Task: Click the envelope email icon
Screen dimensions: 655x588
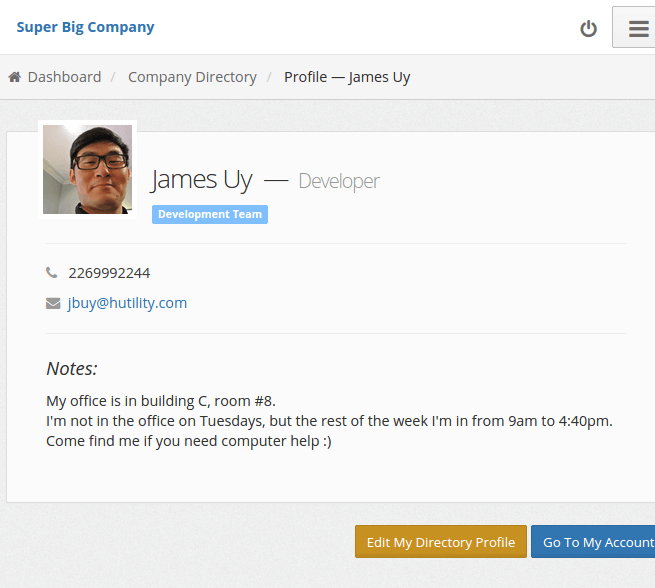Action: pyautogui.click(x=53, y=303)
